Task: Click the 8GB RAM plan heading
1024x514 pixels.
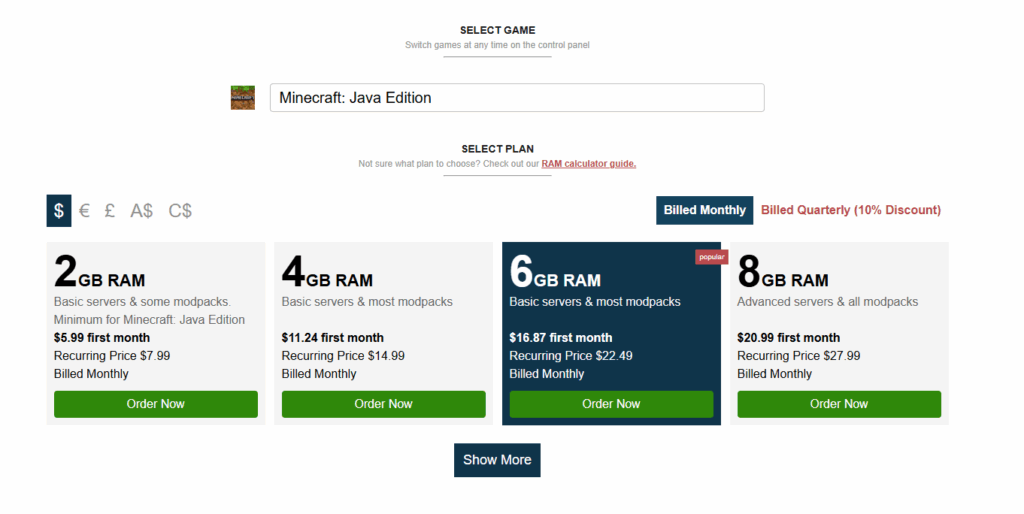Action: tap(782, 272)
